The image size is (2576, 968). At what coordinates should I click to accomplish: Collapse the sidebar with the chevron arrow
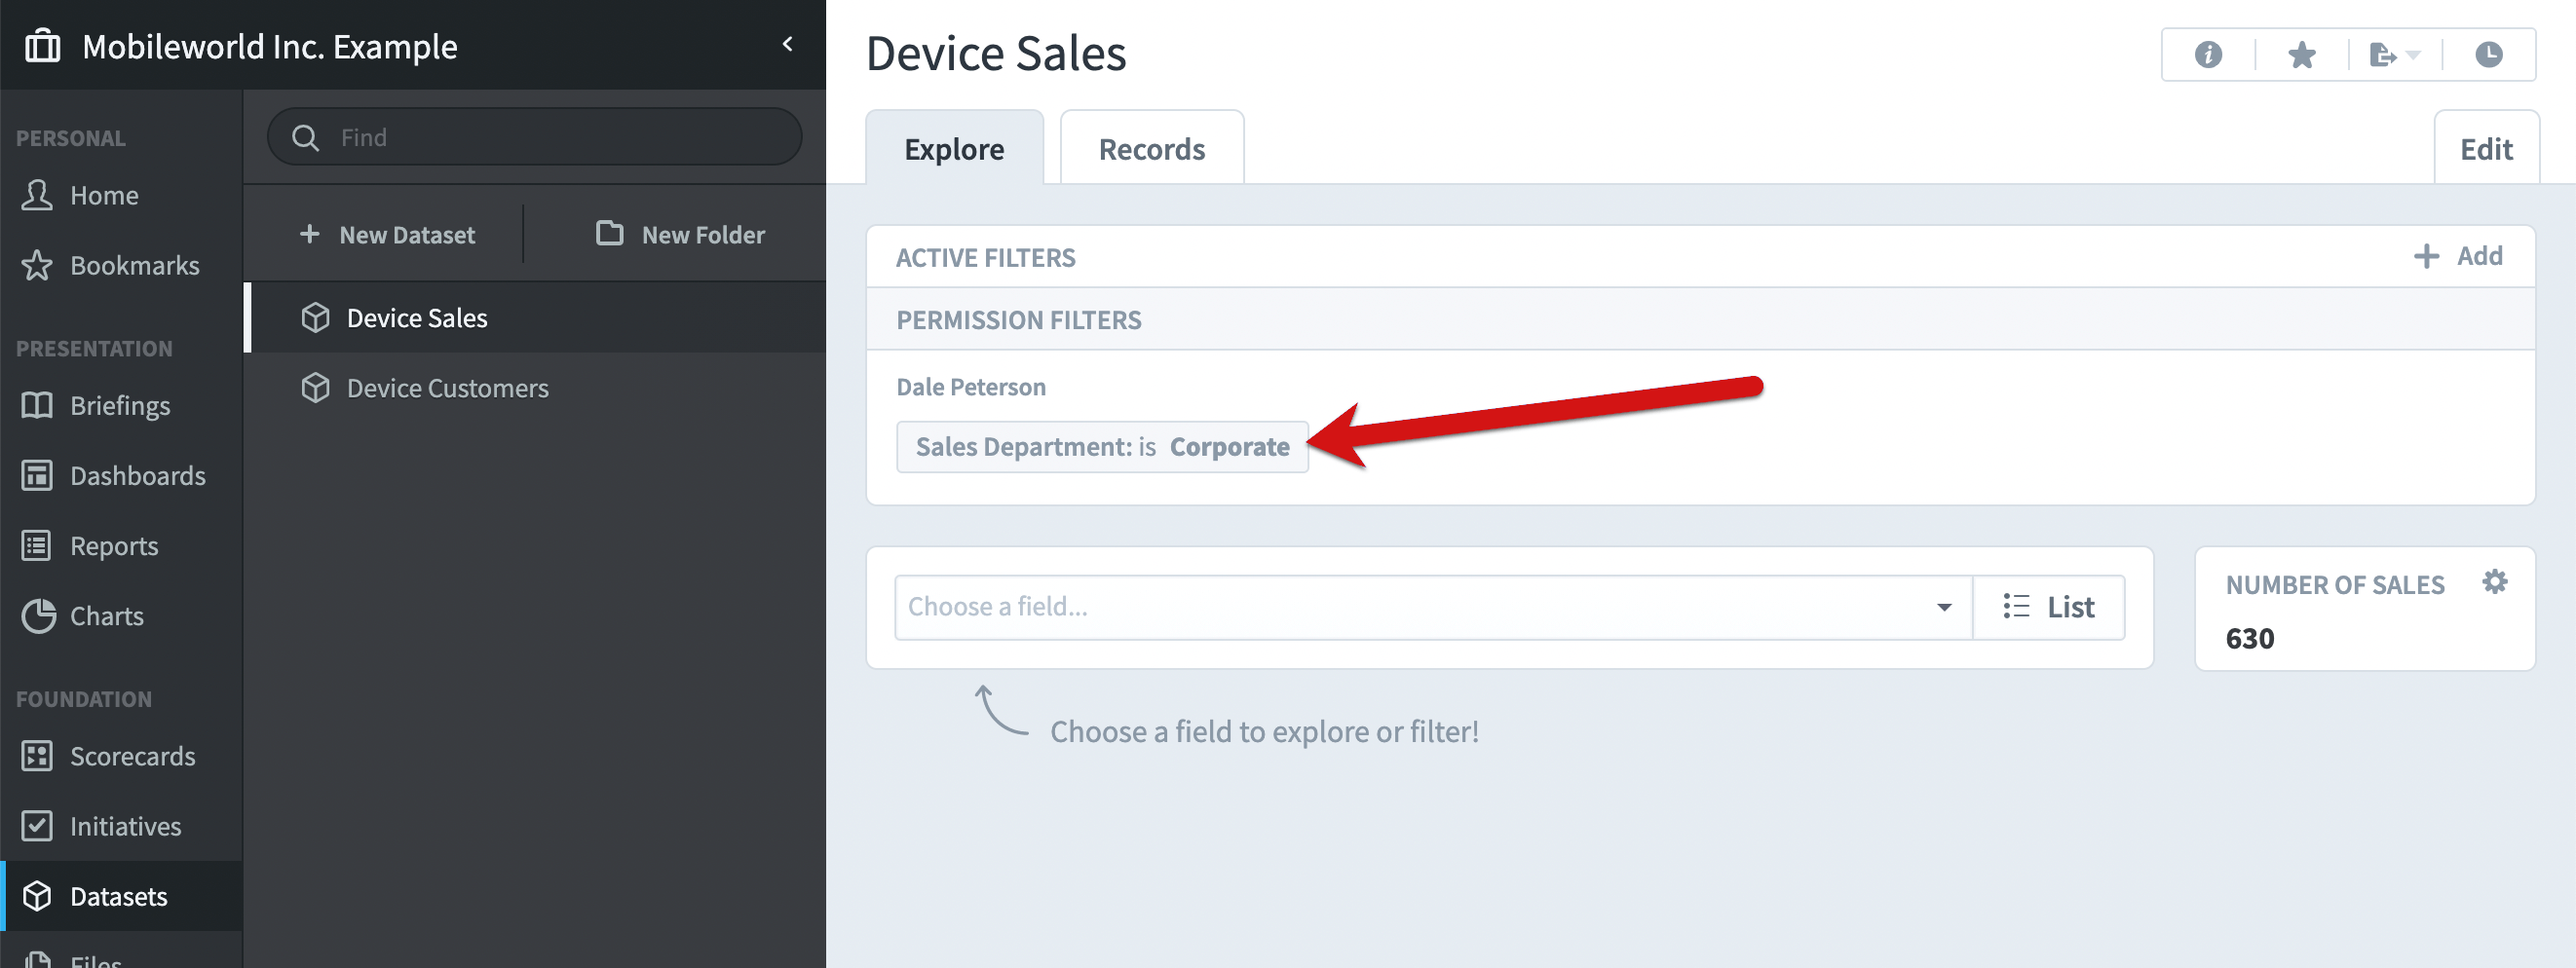(x=787, y=44)
